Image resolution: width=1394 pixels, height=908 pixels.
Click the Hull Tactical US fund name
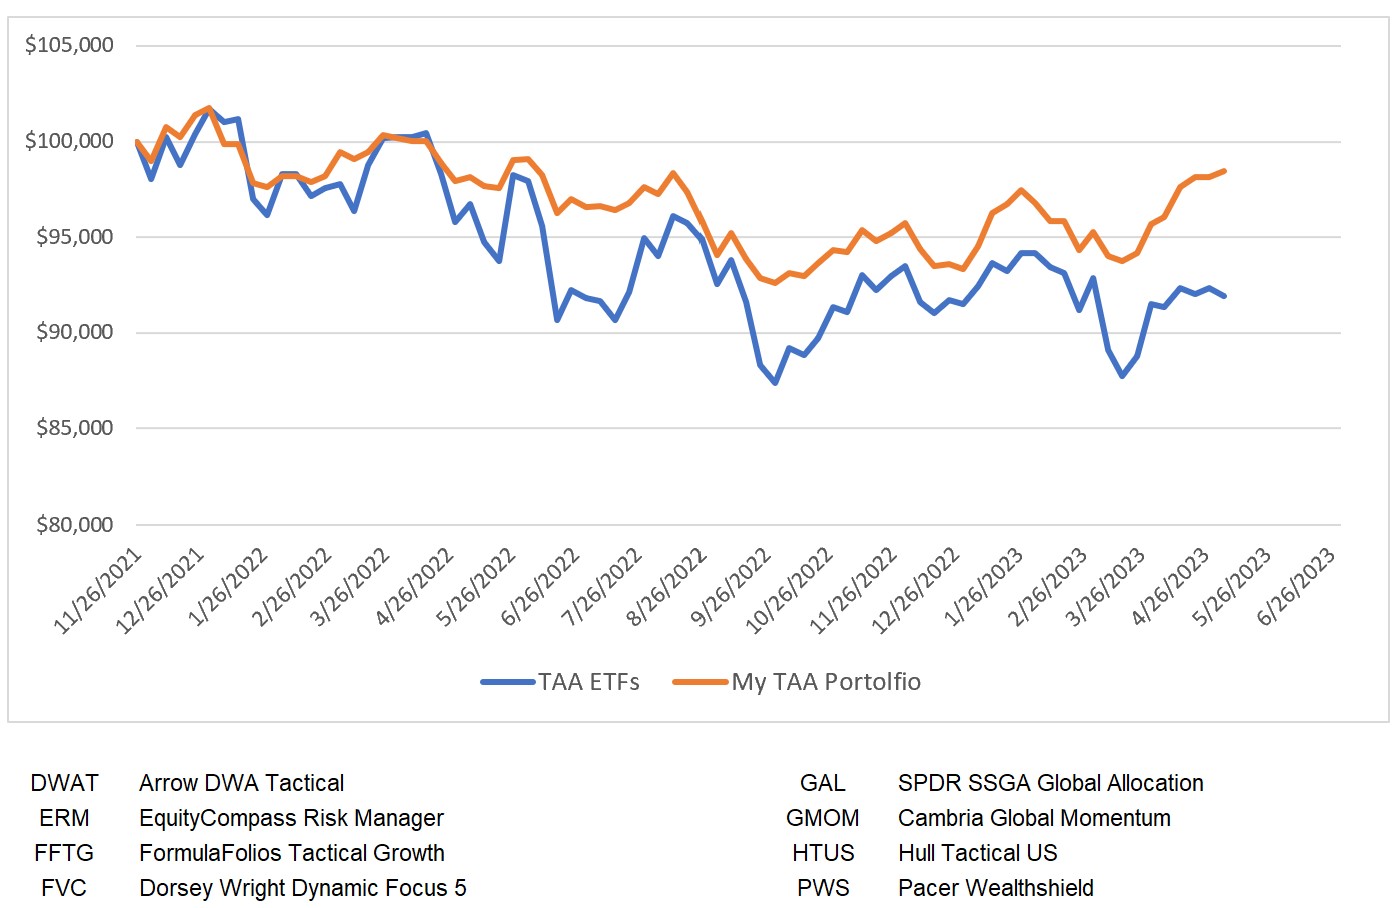[x=977, y=853]
